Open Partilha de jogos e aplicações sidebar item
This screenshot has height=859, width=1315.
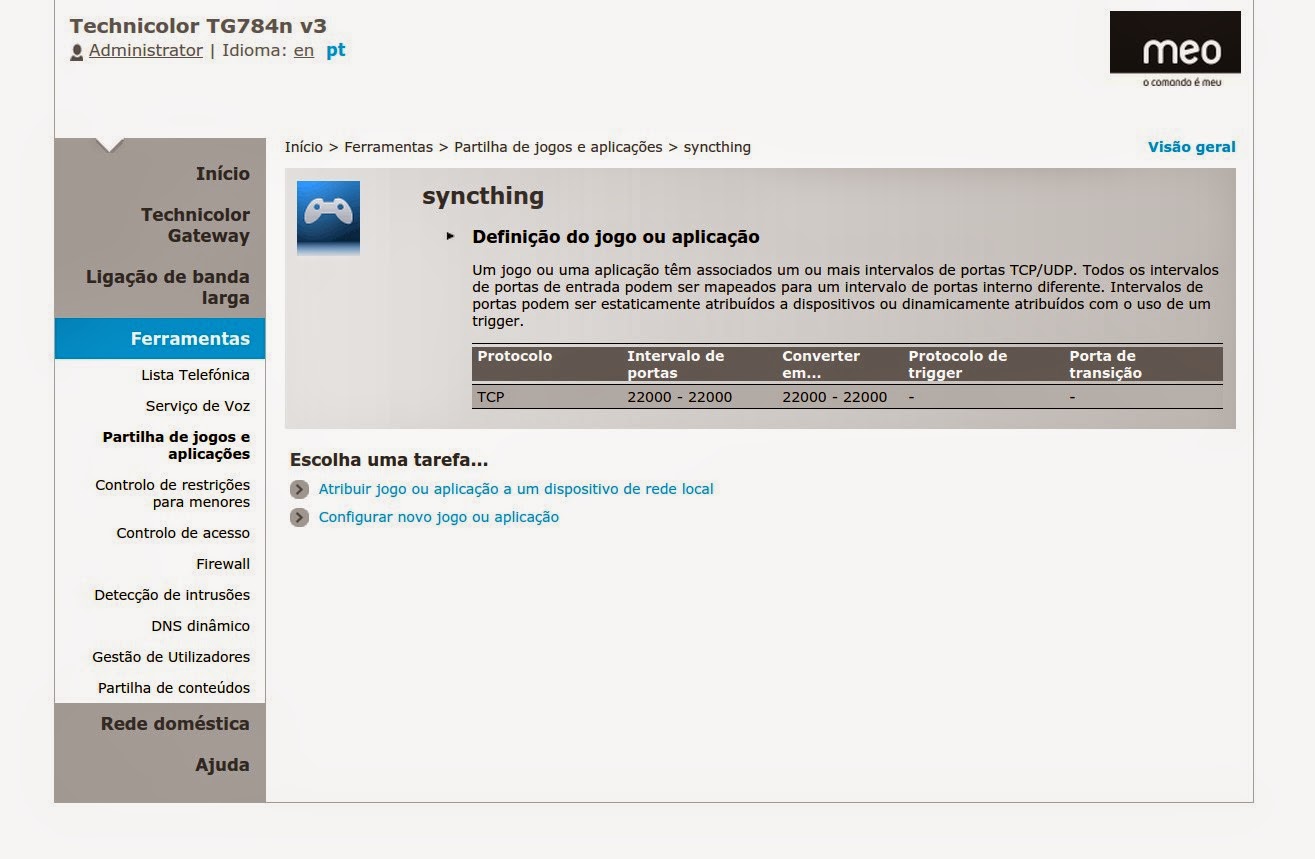click(176, 445)
